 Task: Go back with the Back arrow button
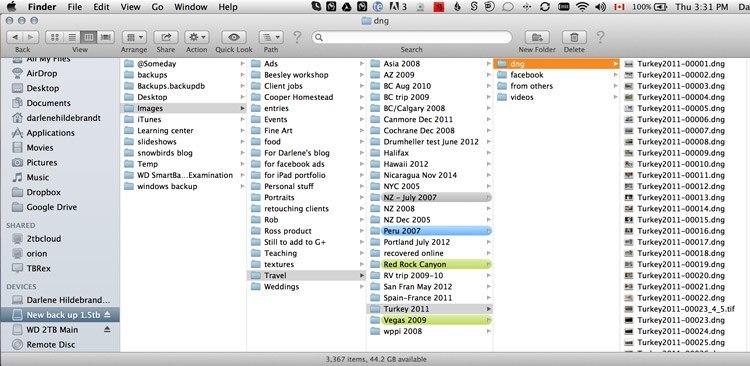[x=15, y=37]
